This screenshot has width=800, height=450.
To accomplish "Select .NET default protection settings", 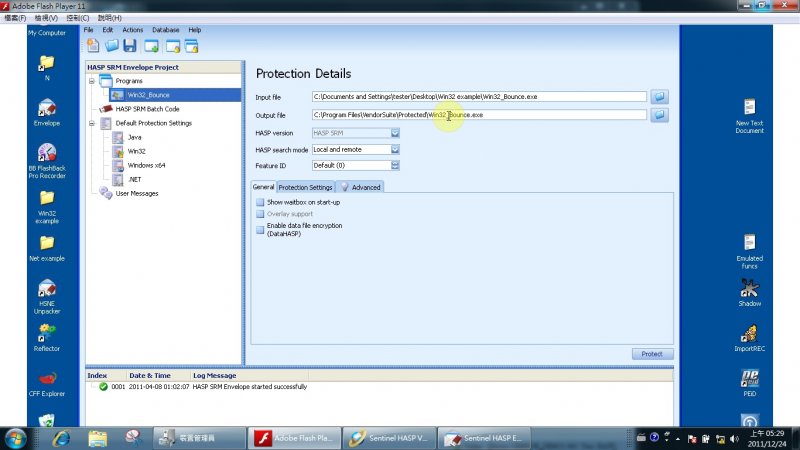I will coord(134,180).
